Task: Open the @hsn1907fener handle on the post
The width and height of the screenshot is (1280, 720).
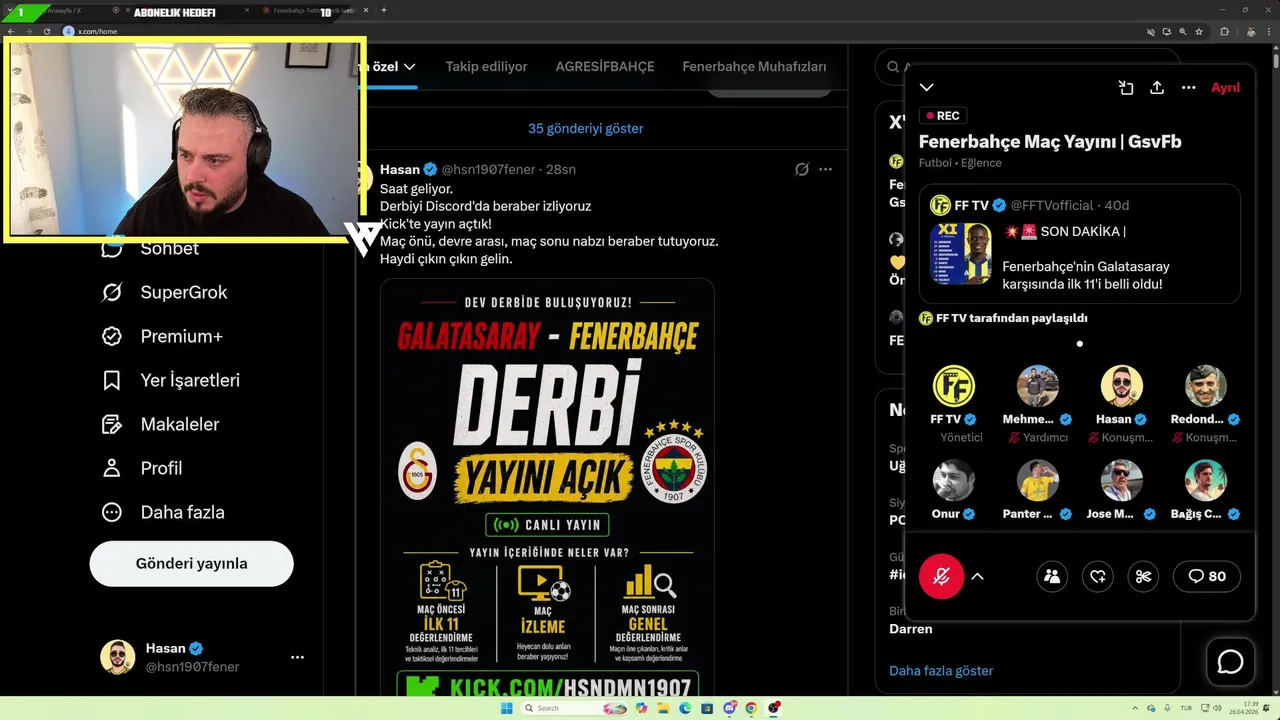Action: (489, 169)
